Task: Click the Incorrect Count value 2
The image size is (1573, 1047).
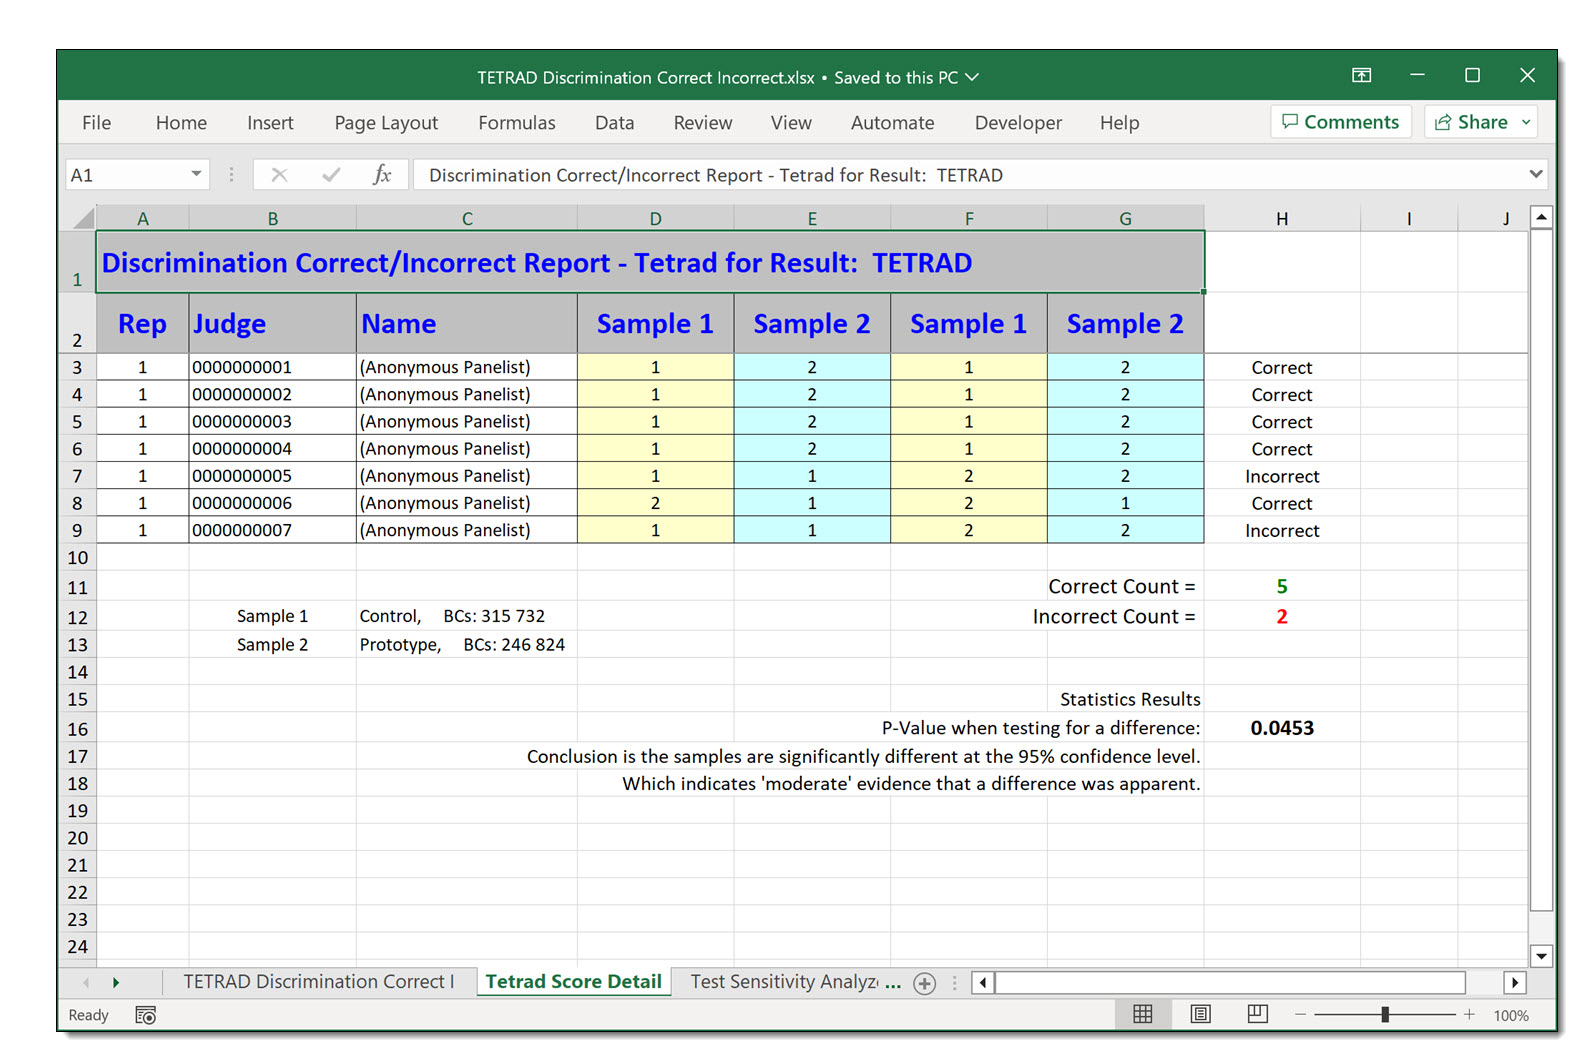Action: pyautogui.click(x=1282, y=616)
